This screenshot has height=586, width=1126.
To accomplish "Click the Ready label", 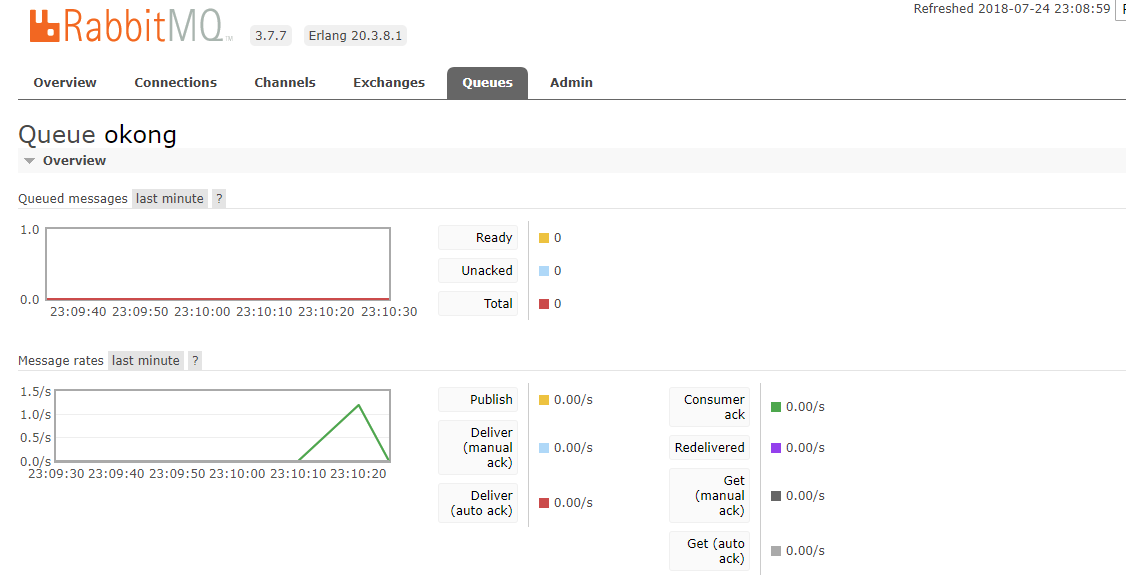I will point(478,238).
